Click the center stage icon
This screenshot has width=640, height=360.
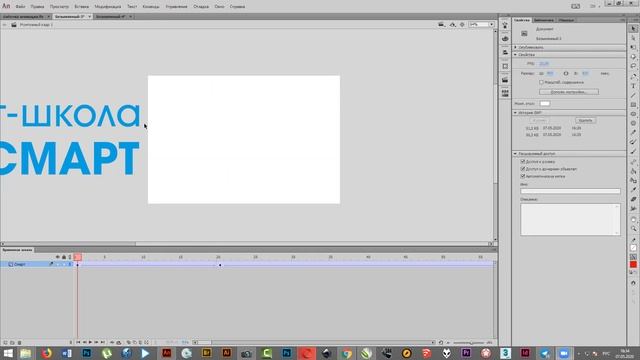[x=462, y=24]
